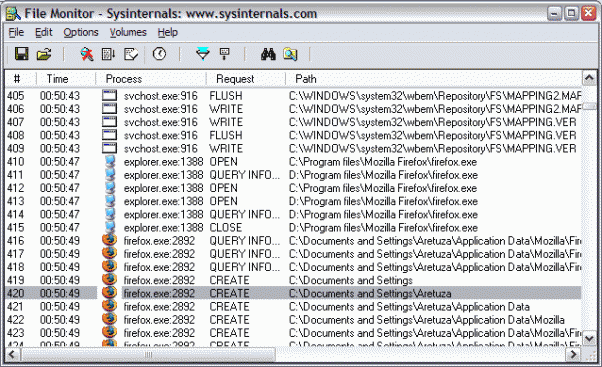Open the Edit menu
Viewport: 602px width, 367px height.
point(43,32)
